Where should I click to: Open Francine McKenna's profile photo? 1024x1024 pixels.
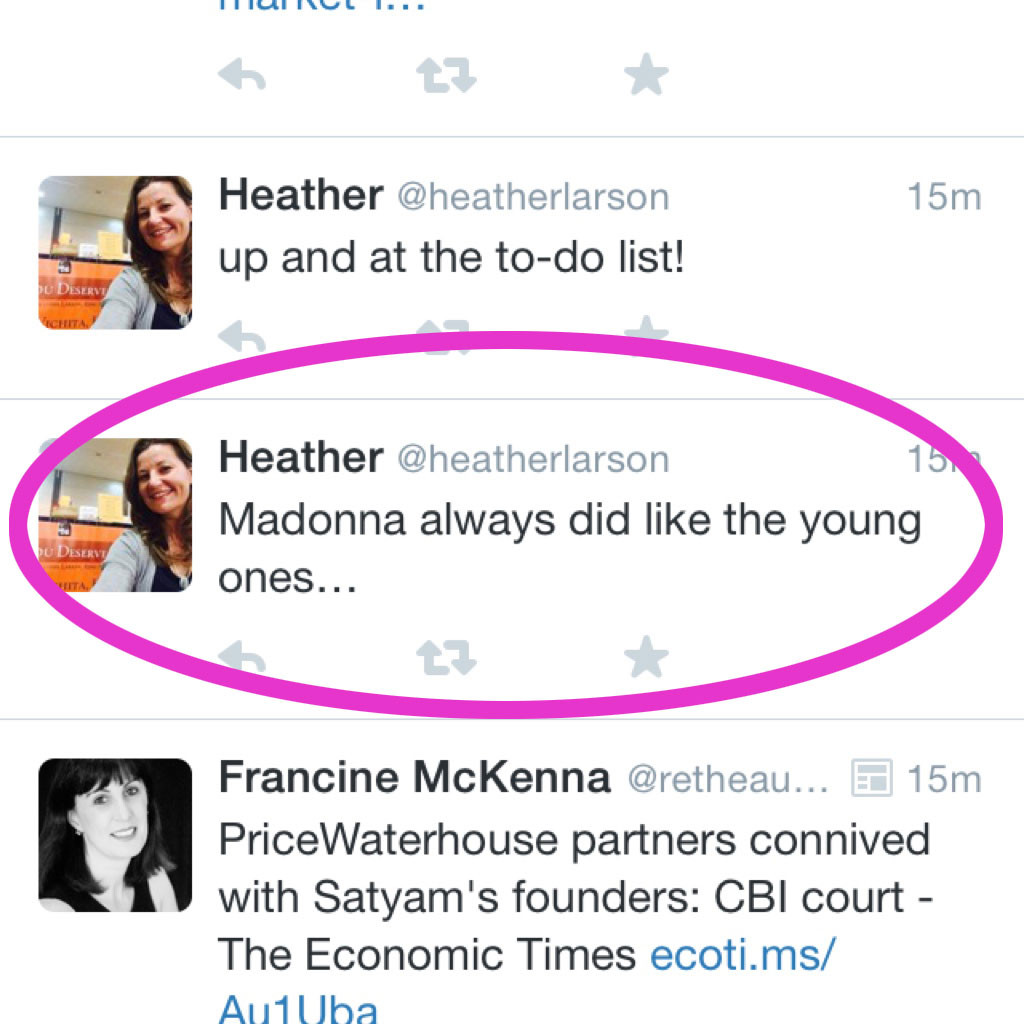pos(116,835)
